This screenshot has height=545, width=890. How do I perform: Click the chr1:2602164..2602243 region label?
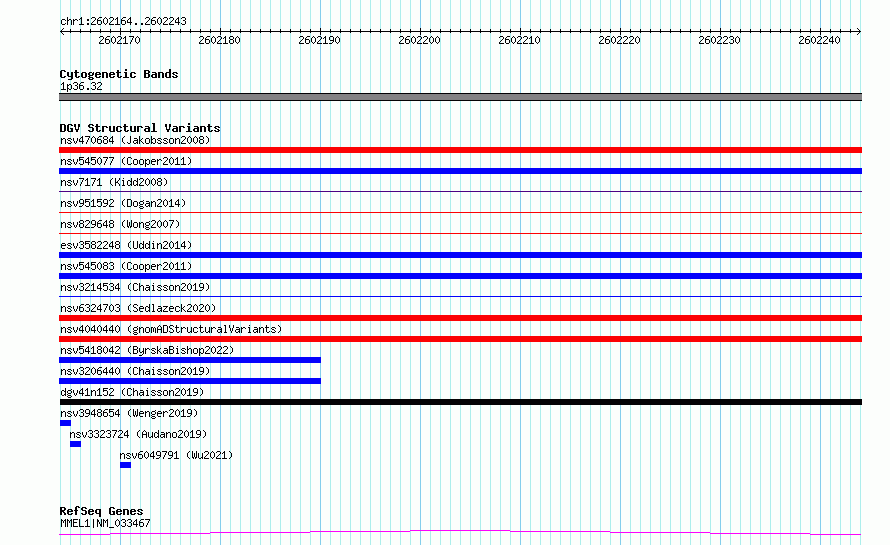(x=123, y=21)
